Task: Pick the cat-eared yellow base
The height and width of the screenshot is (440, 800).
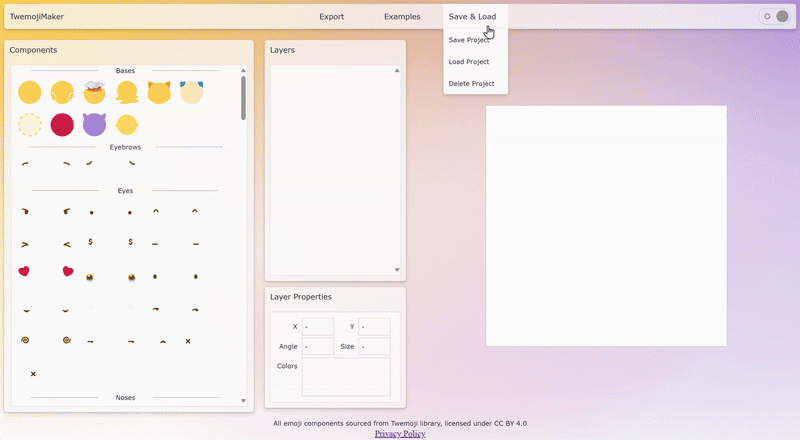Action: coord(158,93)
